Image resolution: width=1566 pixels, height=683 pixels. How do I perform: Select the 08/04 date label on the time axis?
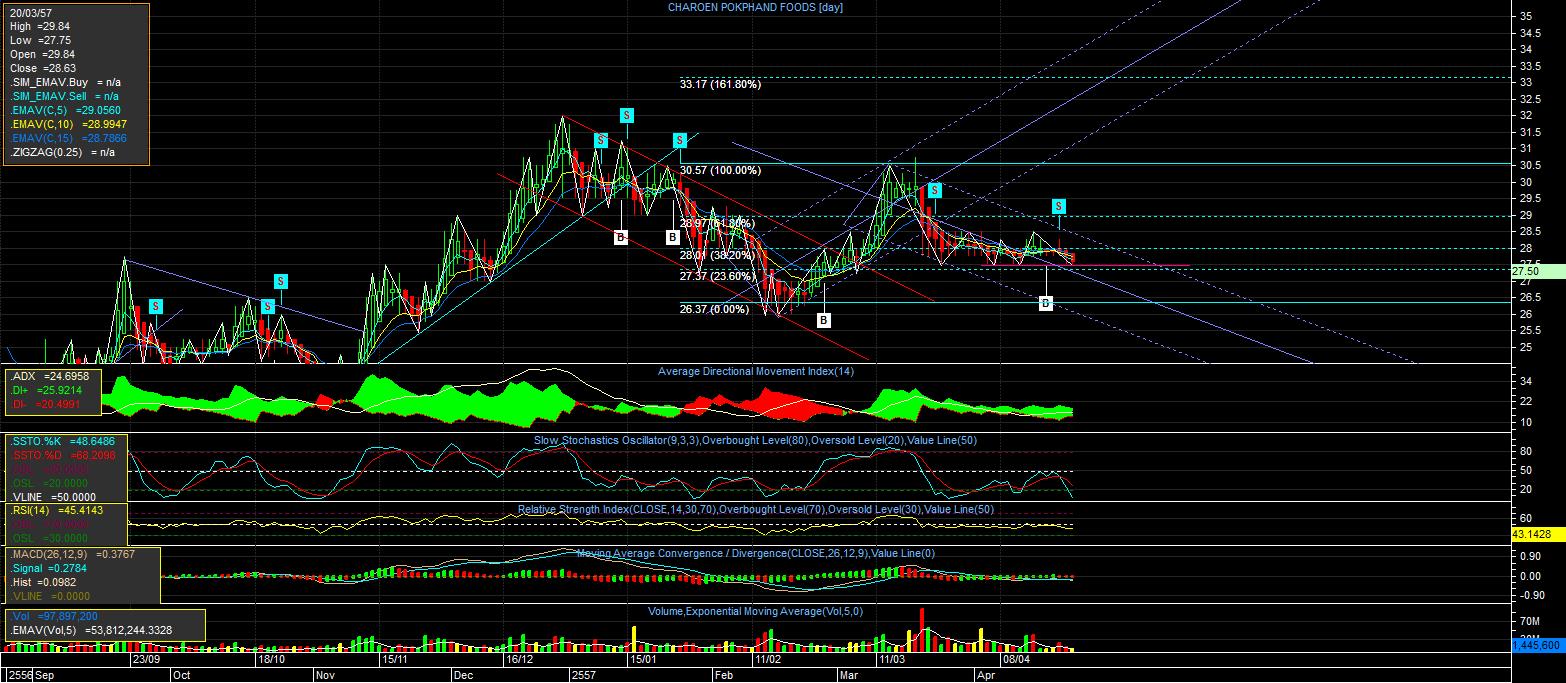[x=1016, y=660]
